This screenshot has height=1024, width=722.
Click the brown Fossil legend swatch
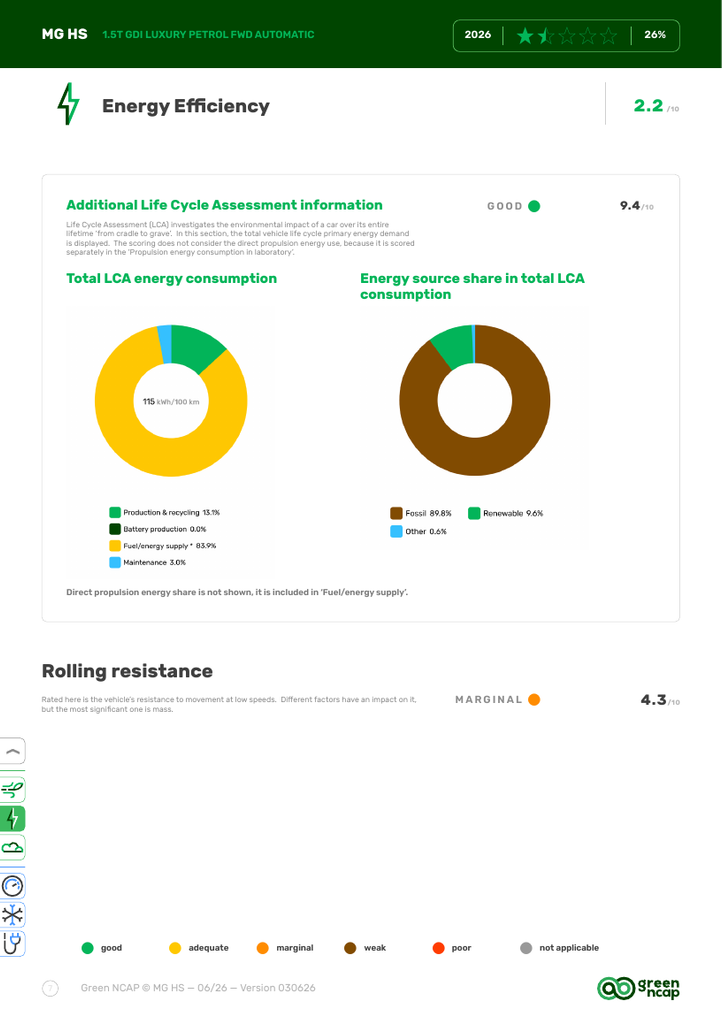[x=396, y=513]
